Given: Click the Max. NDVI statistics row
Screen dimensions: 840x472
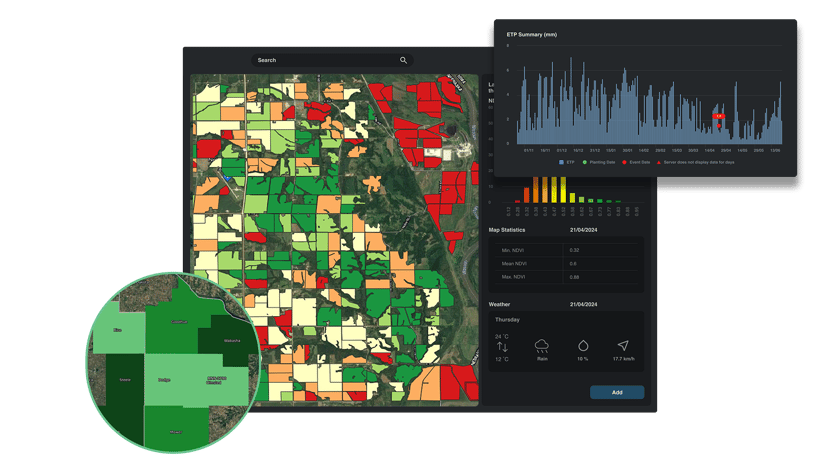Looking at the screenshot, I should pyautogui.click(x=565, y=276).
